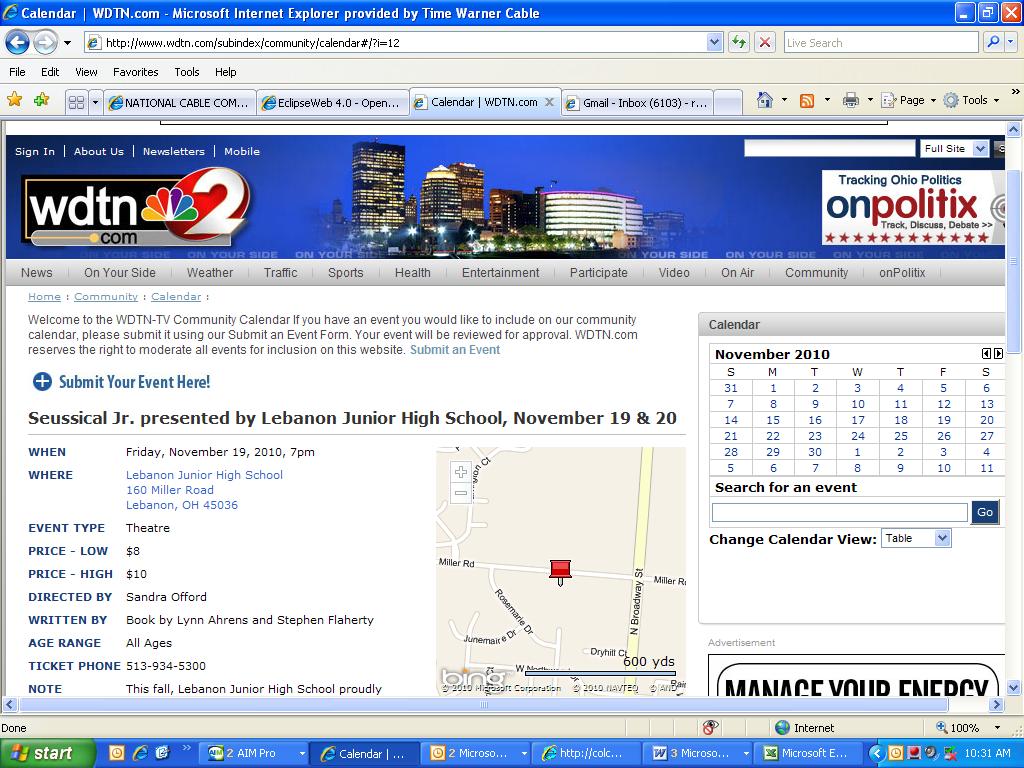The height and width of the screenshot is (768, 1024).
Task: Click the Sign In link
Action: tap(35, 152)
